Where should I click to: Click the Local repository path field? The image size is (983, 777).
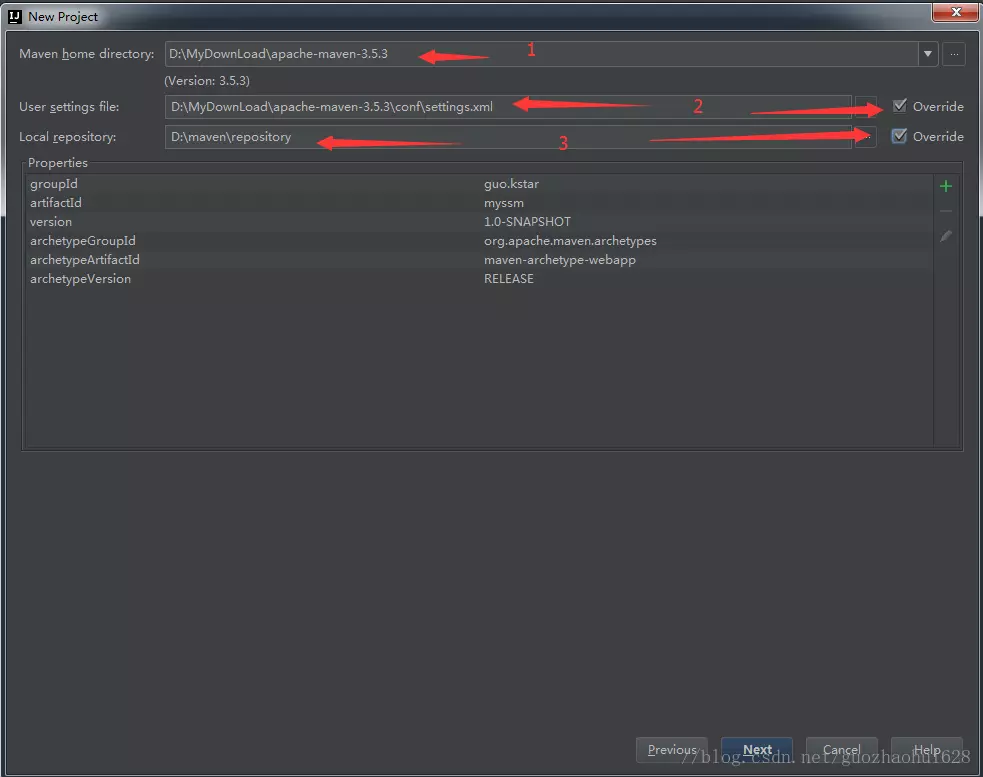coord(508,137)
